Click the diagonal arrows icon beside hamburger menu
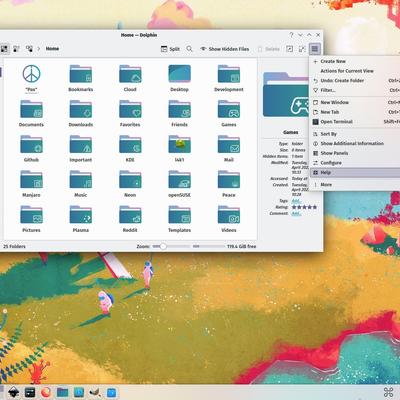400x400 pixels. [x=302, y=49]
